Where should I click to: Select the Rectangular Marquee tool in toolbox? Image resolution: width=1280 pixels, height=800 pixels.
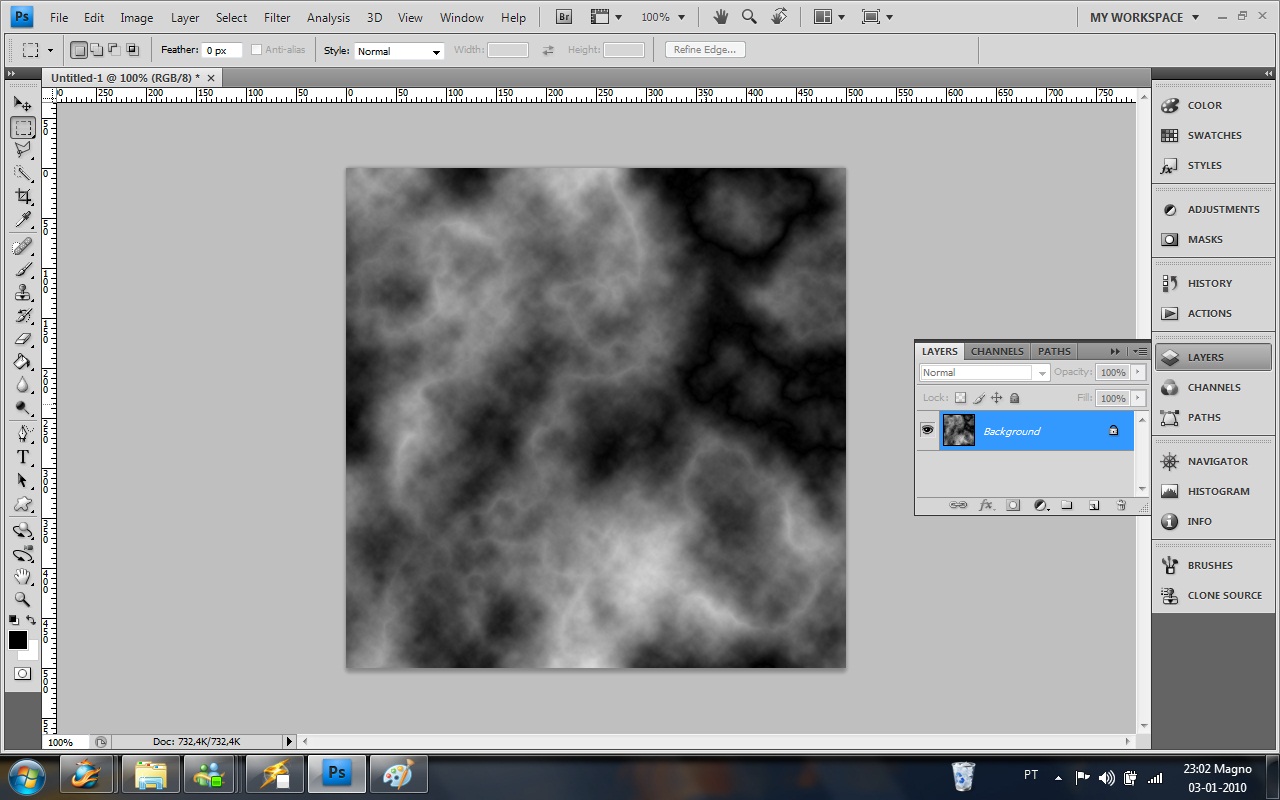point(22,128)
